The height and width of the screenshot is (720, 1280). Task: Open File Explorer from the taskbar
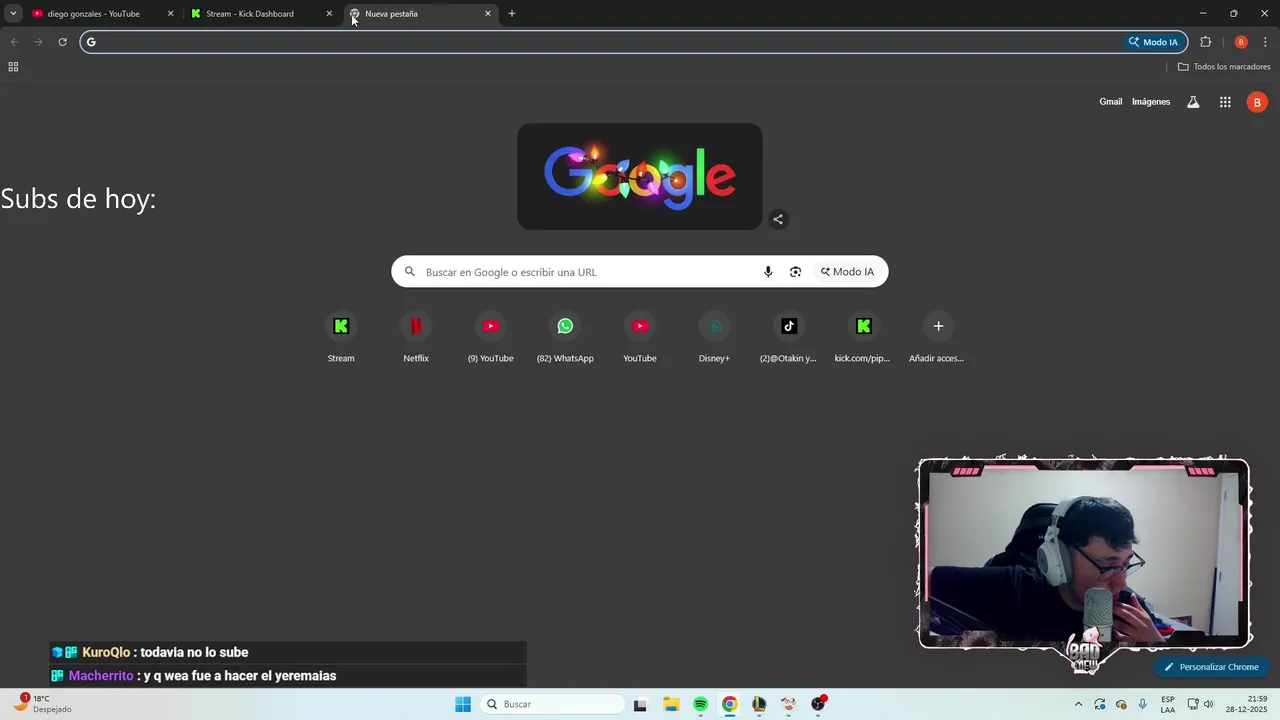pos(671,704)
